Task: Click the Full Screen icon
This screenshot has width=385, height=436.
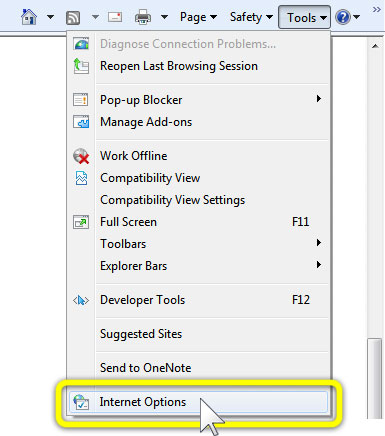Action: tap(81, 222)
